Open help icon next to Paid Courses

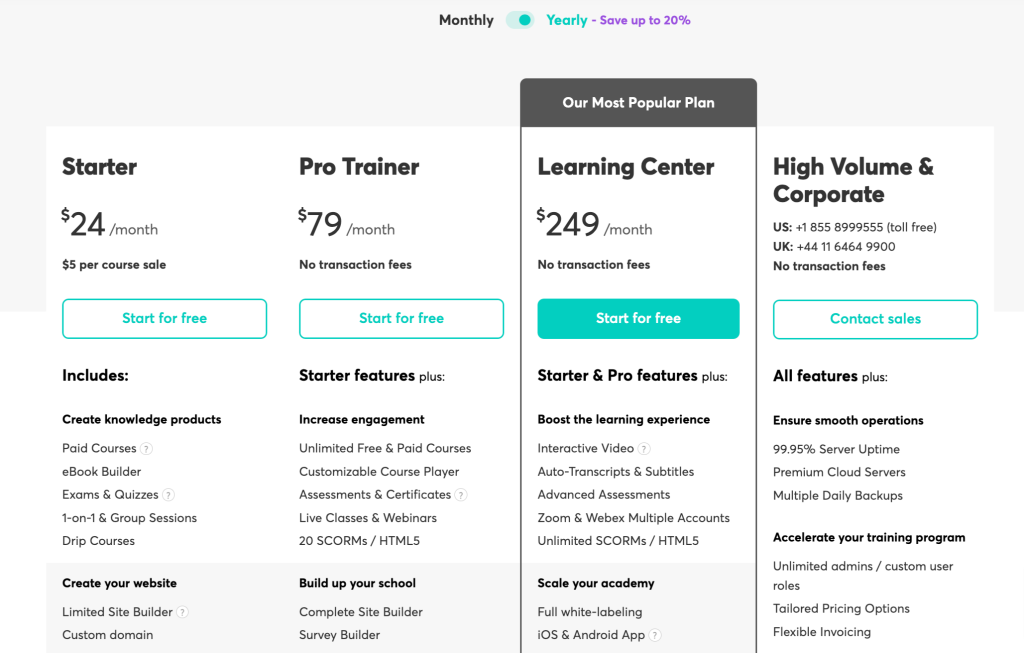coord(146,449)
